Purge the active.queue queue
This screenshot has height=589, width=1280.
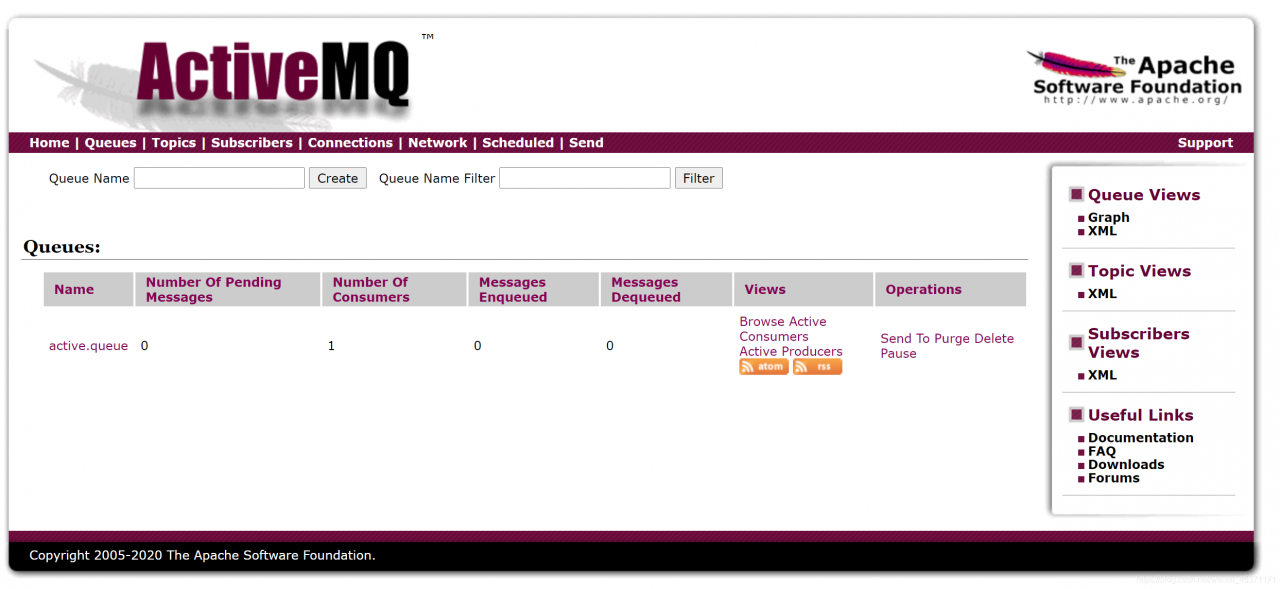(x=952, y=339)
